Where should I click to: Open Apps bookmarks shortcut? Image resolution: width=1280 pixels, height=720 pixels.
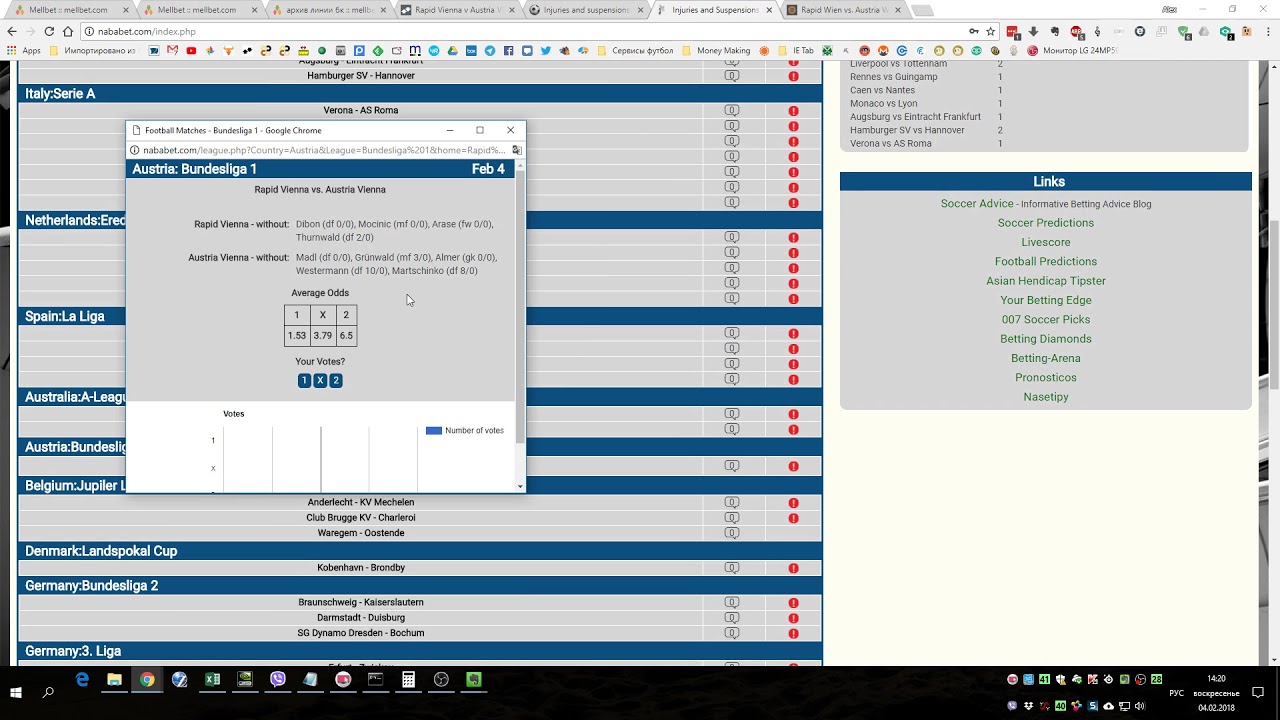(x=24, y=50)
